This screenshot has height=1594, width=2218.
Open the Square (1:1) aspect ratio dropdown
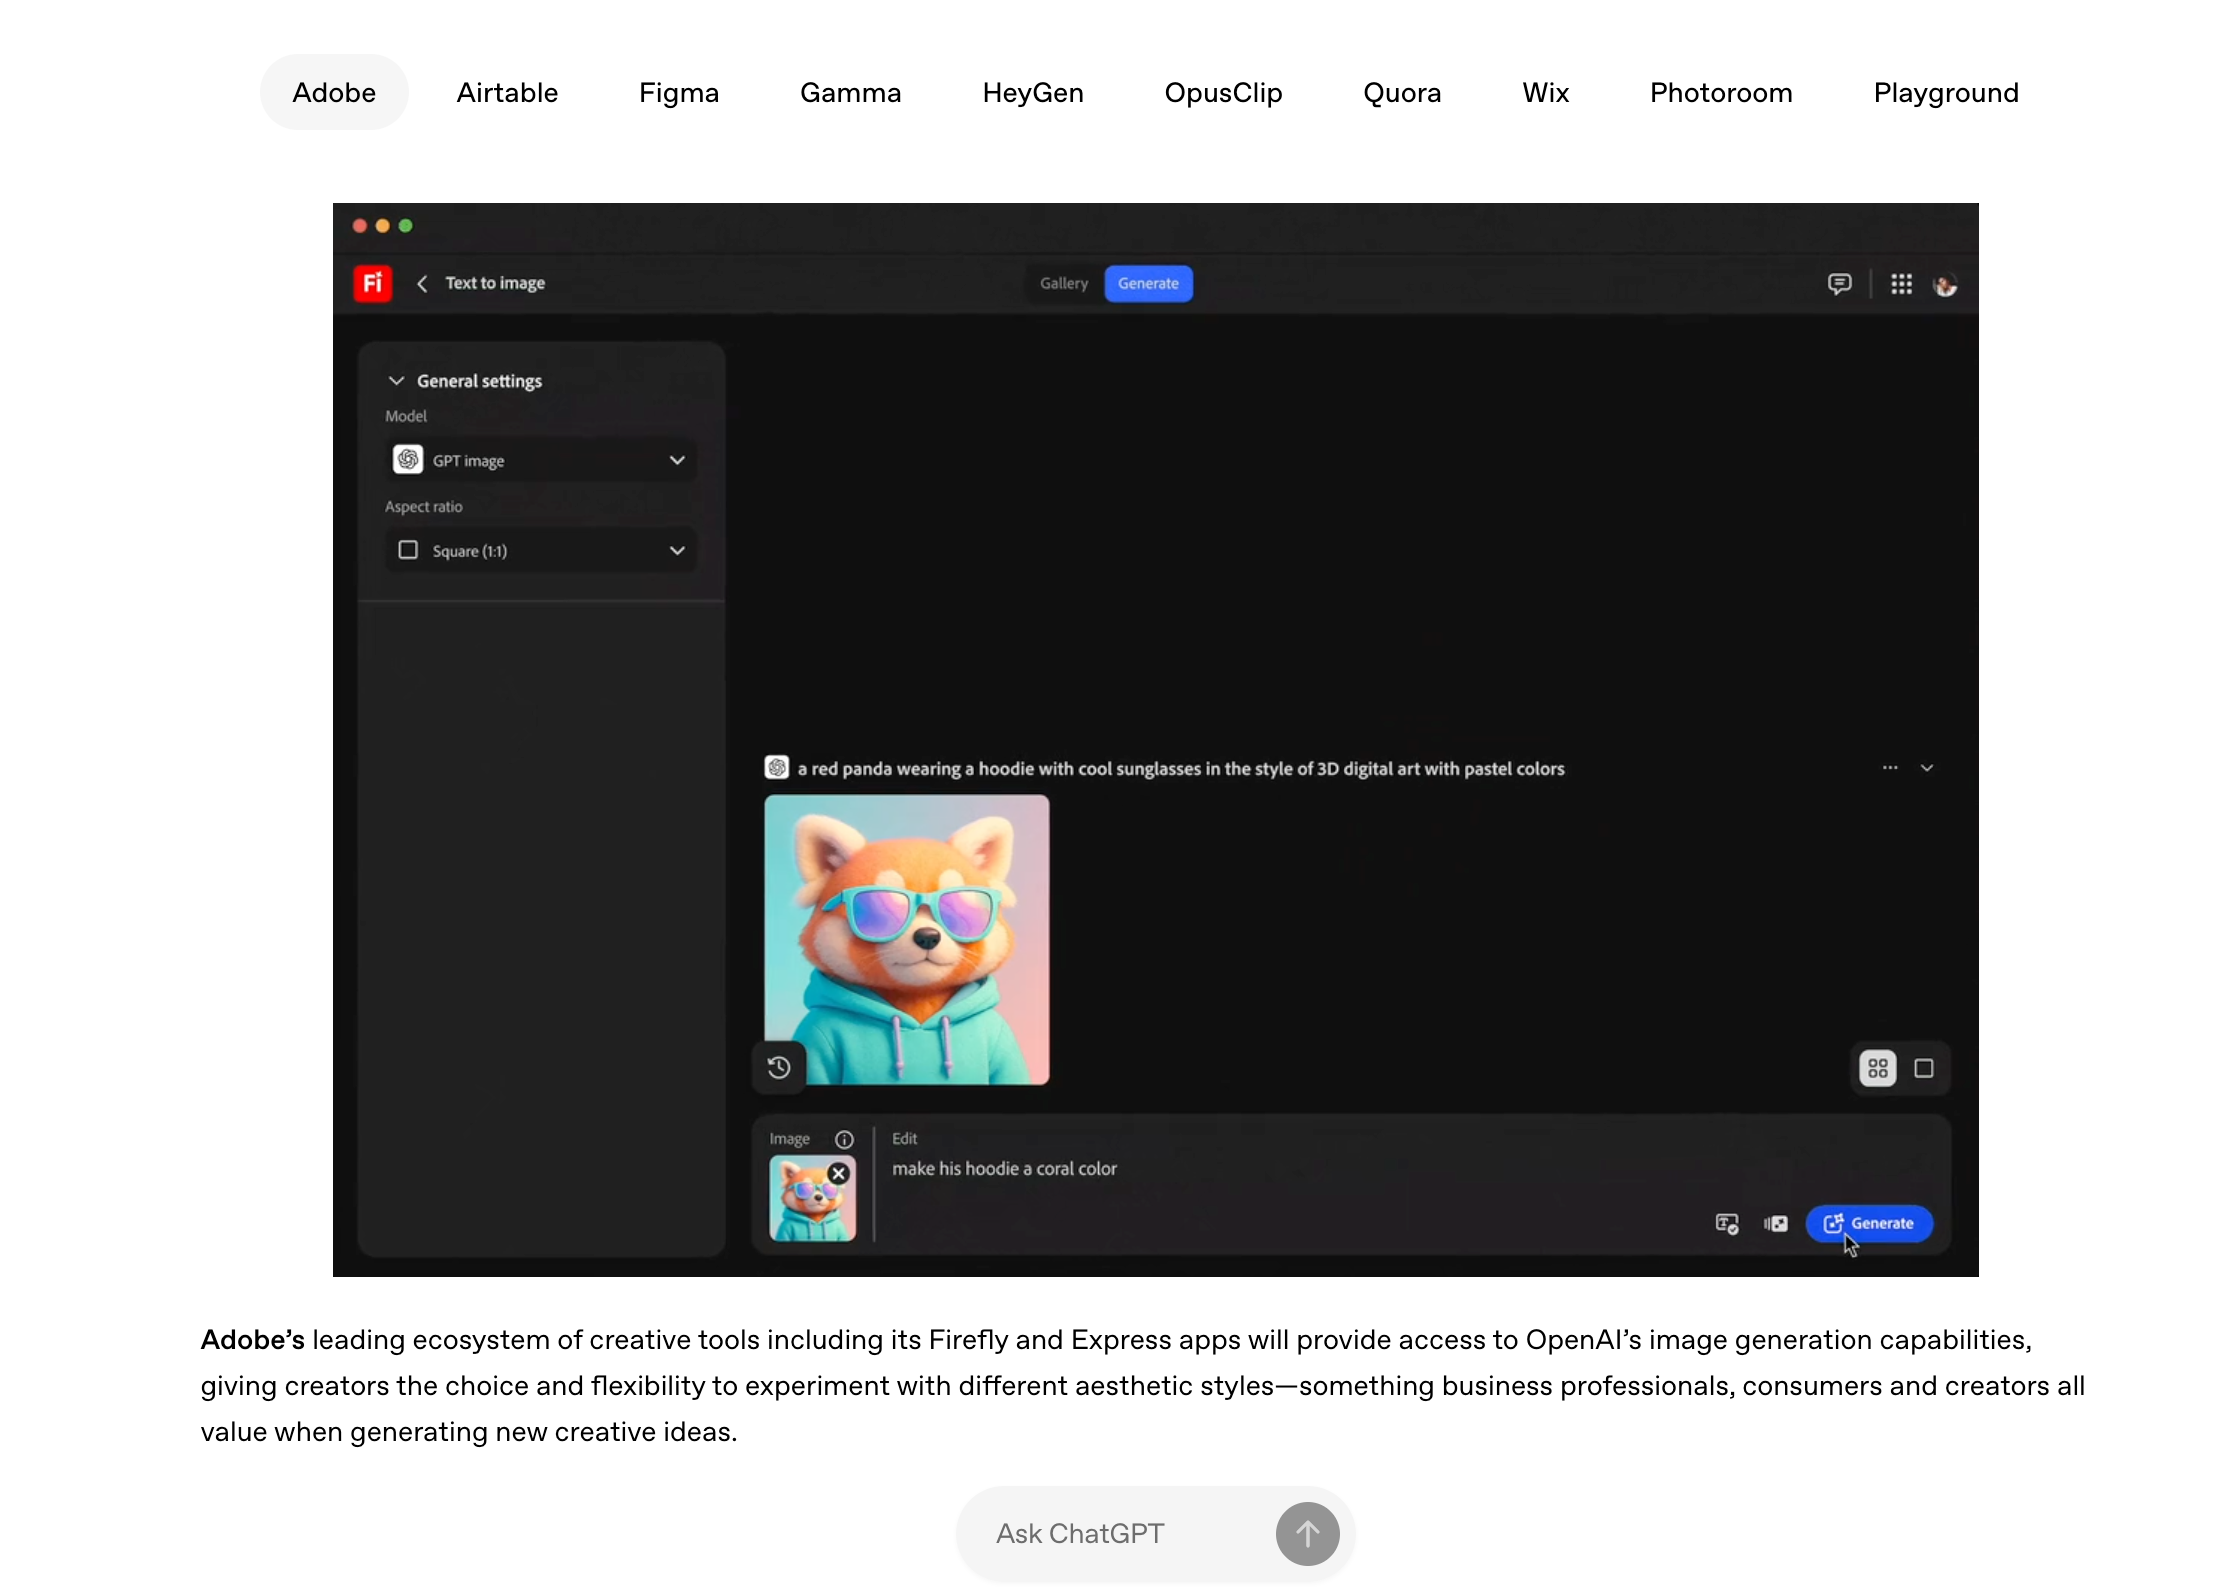(x=541, y=550)
